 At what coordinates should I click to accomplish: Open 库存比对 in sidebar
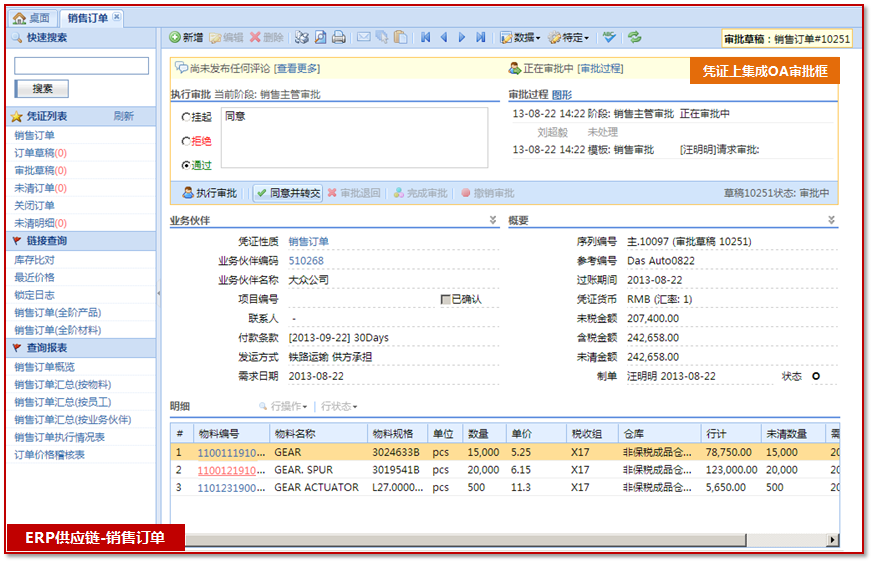(x=34, y=260)
